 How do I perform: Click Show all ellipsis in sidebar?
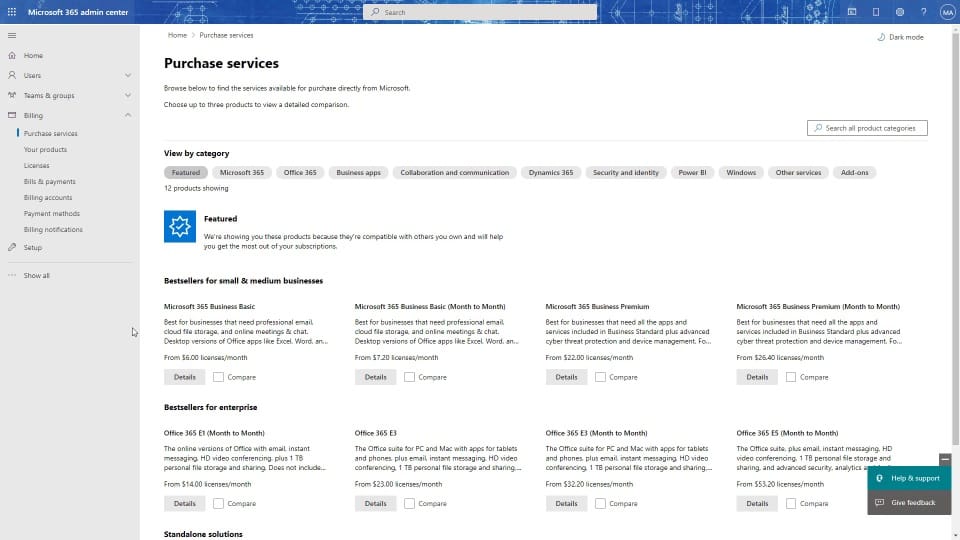pyautogui.click(x=36, y=276)
